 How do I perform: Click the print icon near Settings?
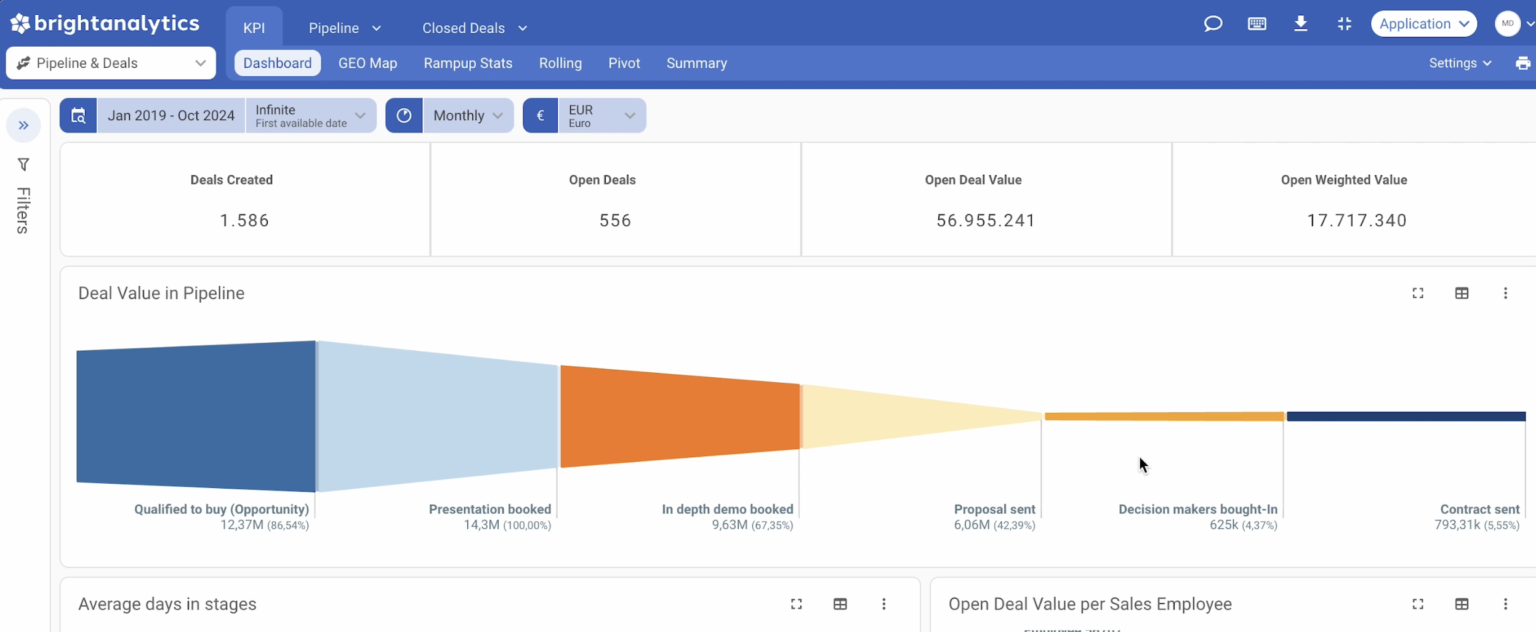point(1522,62)
